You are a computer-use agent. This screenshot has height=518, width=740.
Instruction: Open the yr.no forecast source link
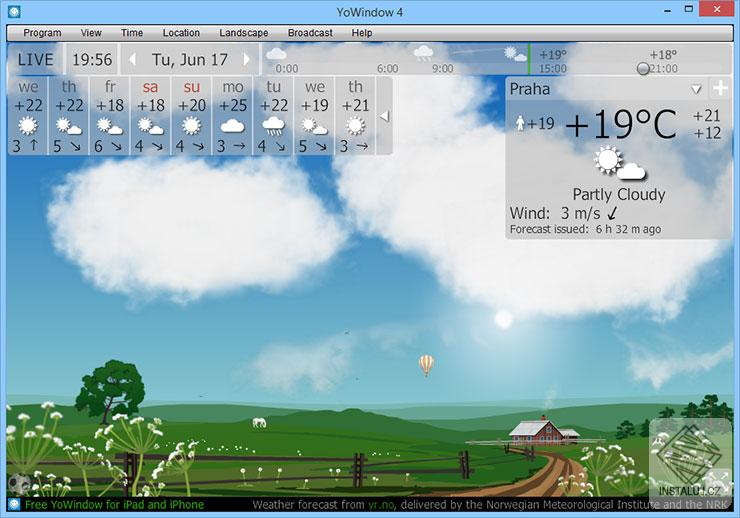pos(382,505)
